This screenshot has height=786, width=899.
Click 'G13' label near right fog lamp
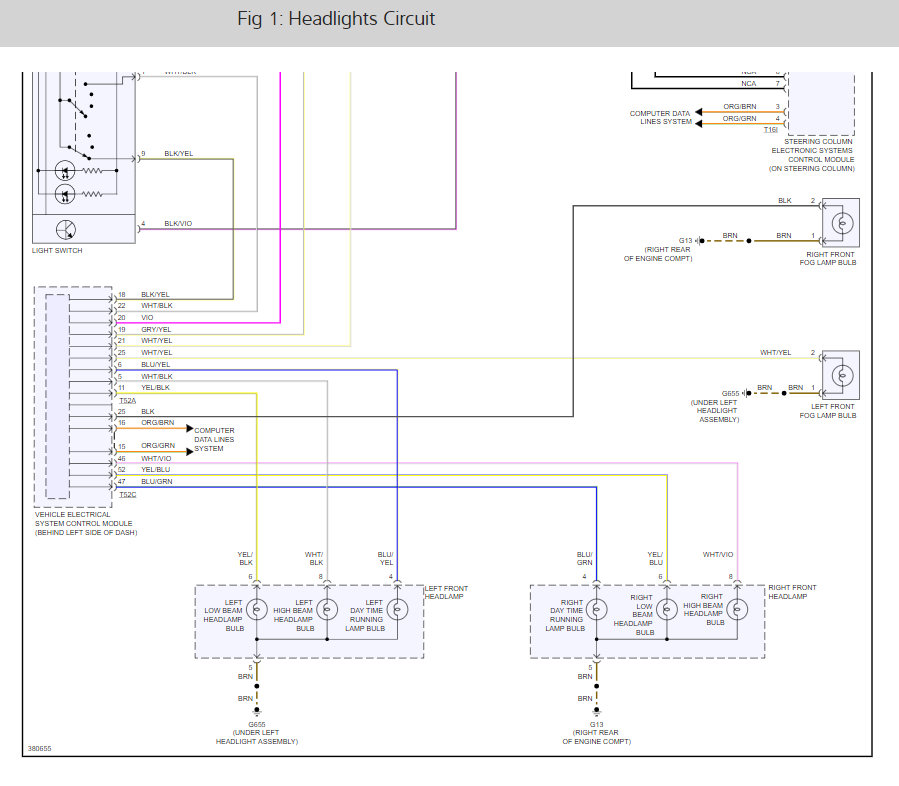pos(685,241)
